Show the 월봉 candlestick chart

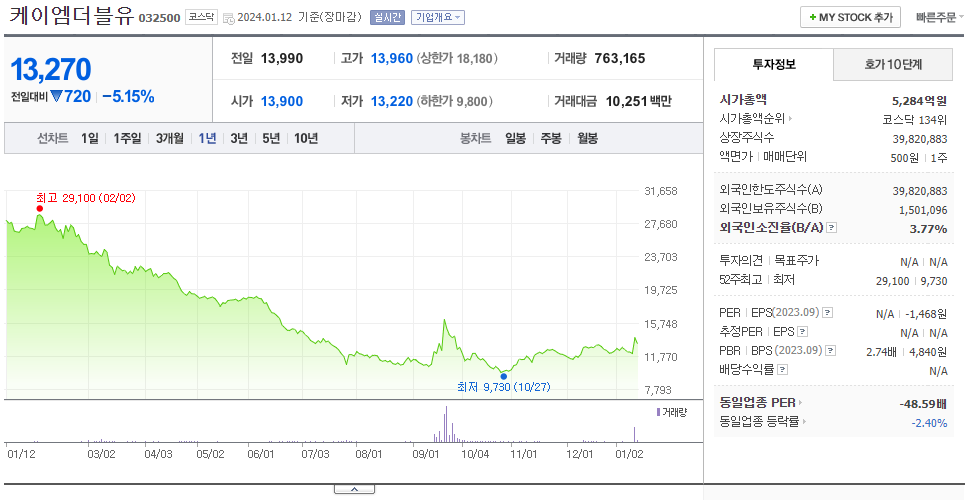pyautogui.click(x=588, y=138)
